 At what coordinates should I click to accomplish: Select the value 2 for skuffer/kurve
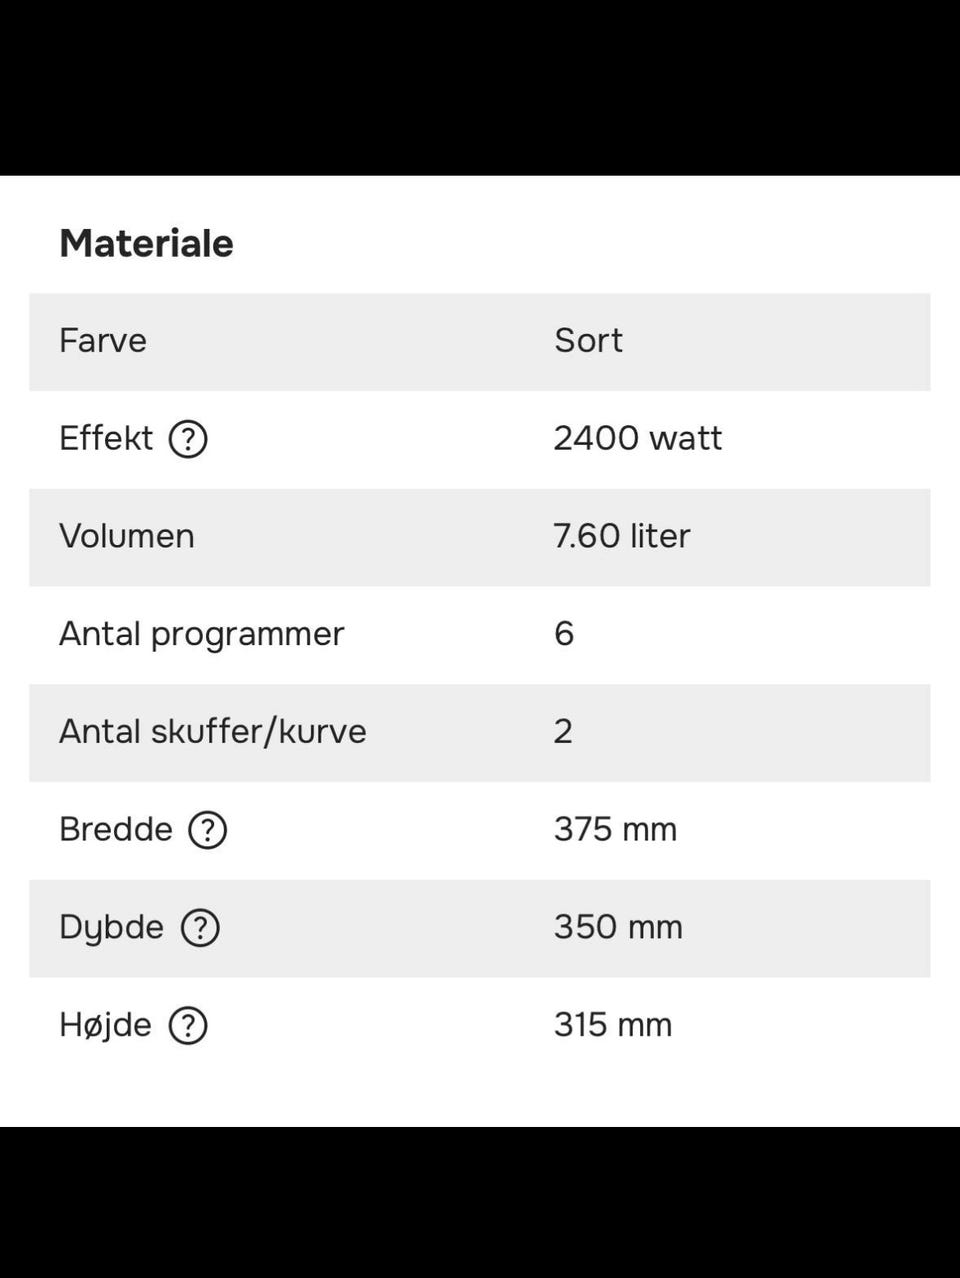coord(563,731)
